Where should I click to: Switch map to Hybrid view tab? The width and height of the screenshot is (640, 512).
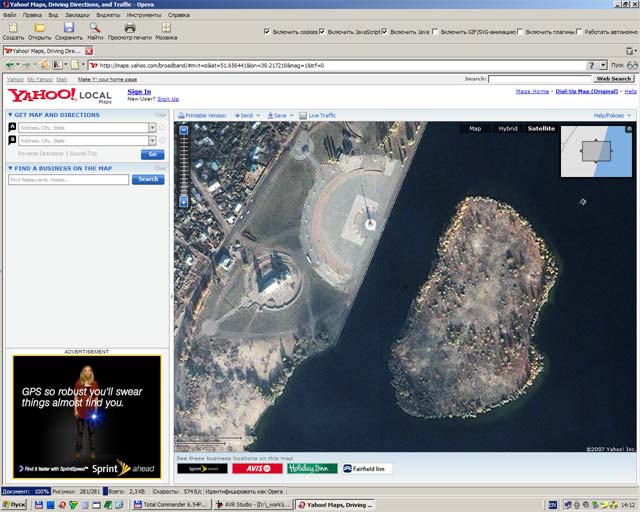(508, 128)
